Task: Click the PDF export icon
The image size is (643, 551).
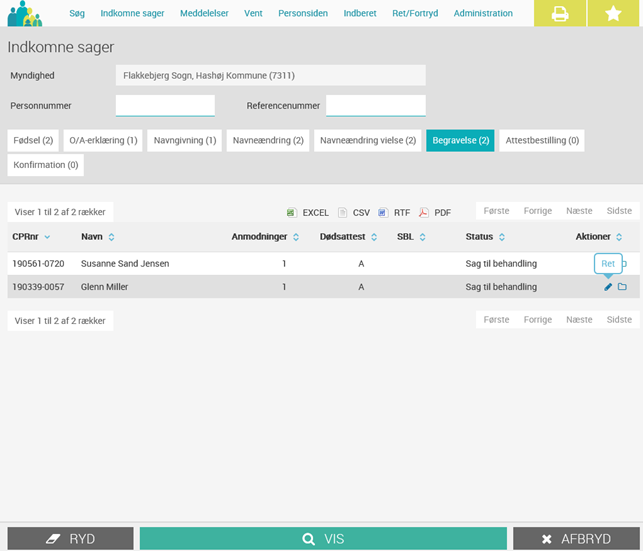Action: coord(423,212)
